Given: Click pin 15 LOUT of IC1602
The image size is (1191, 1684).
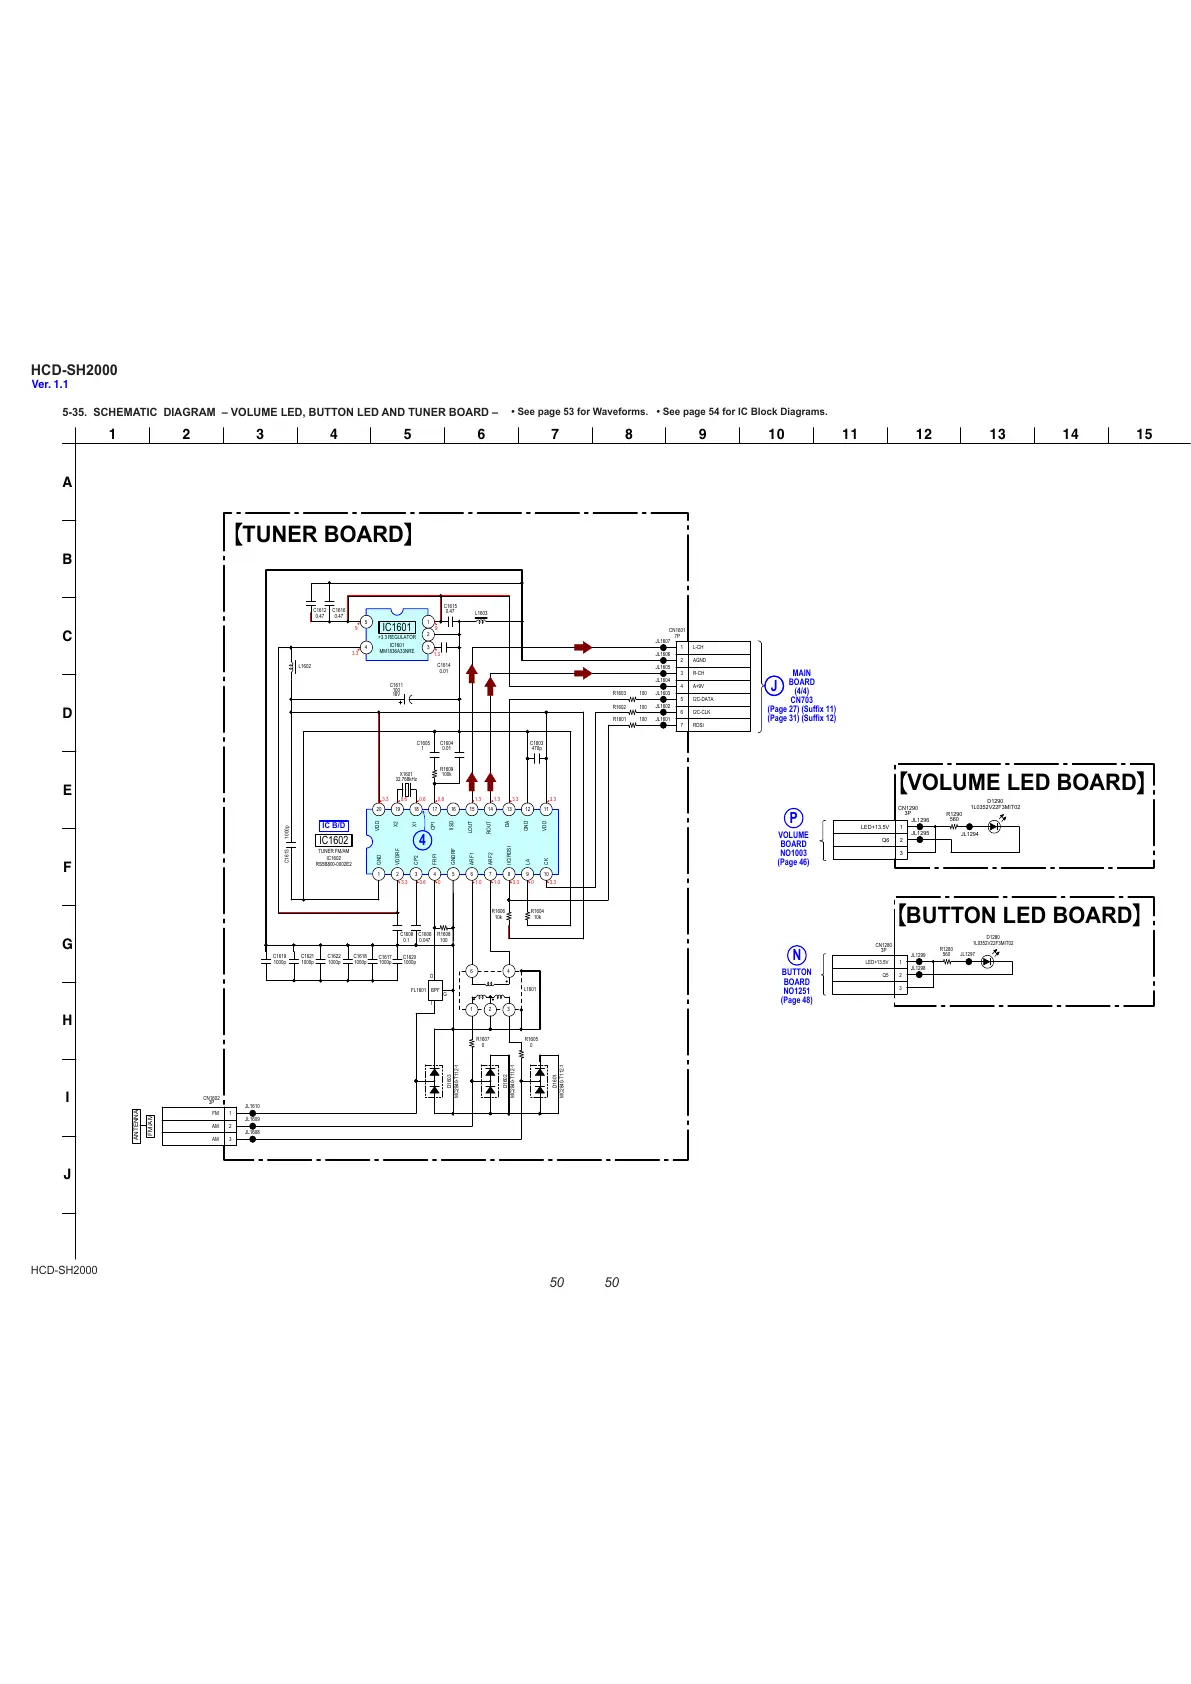Looking at the screenshot, I should point(471,809).
